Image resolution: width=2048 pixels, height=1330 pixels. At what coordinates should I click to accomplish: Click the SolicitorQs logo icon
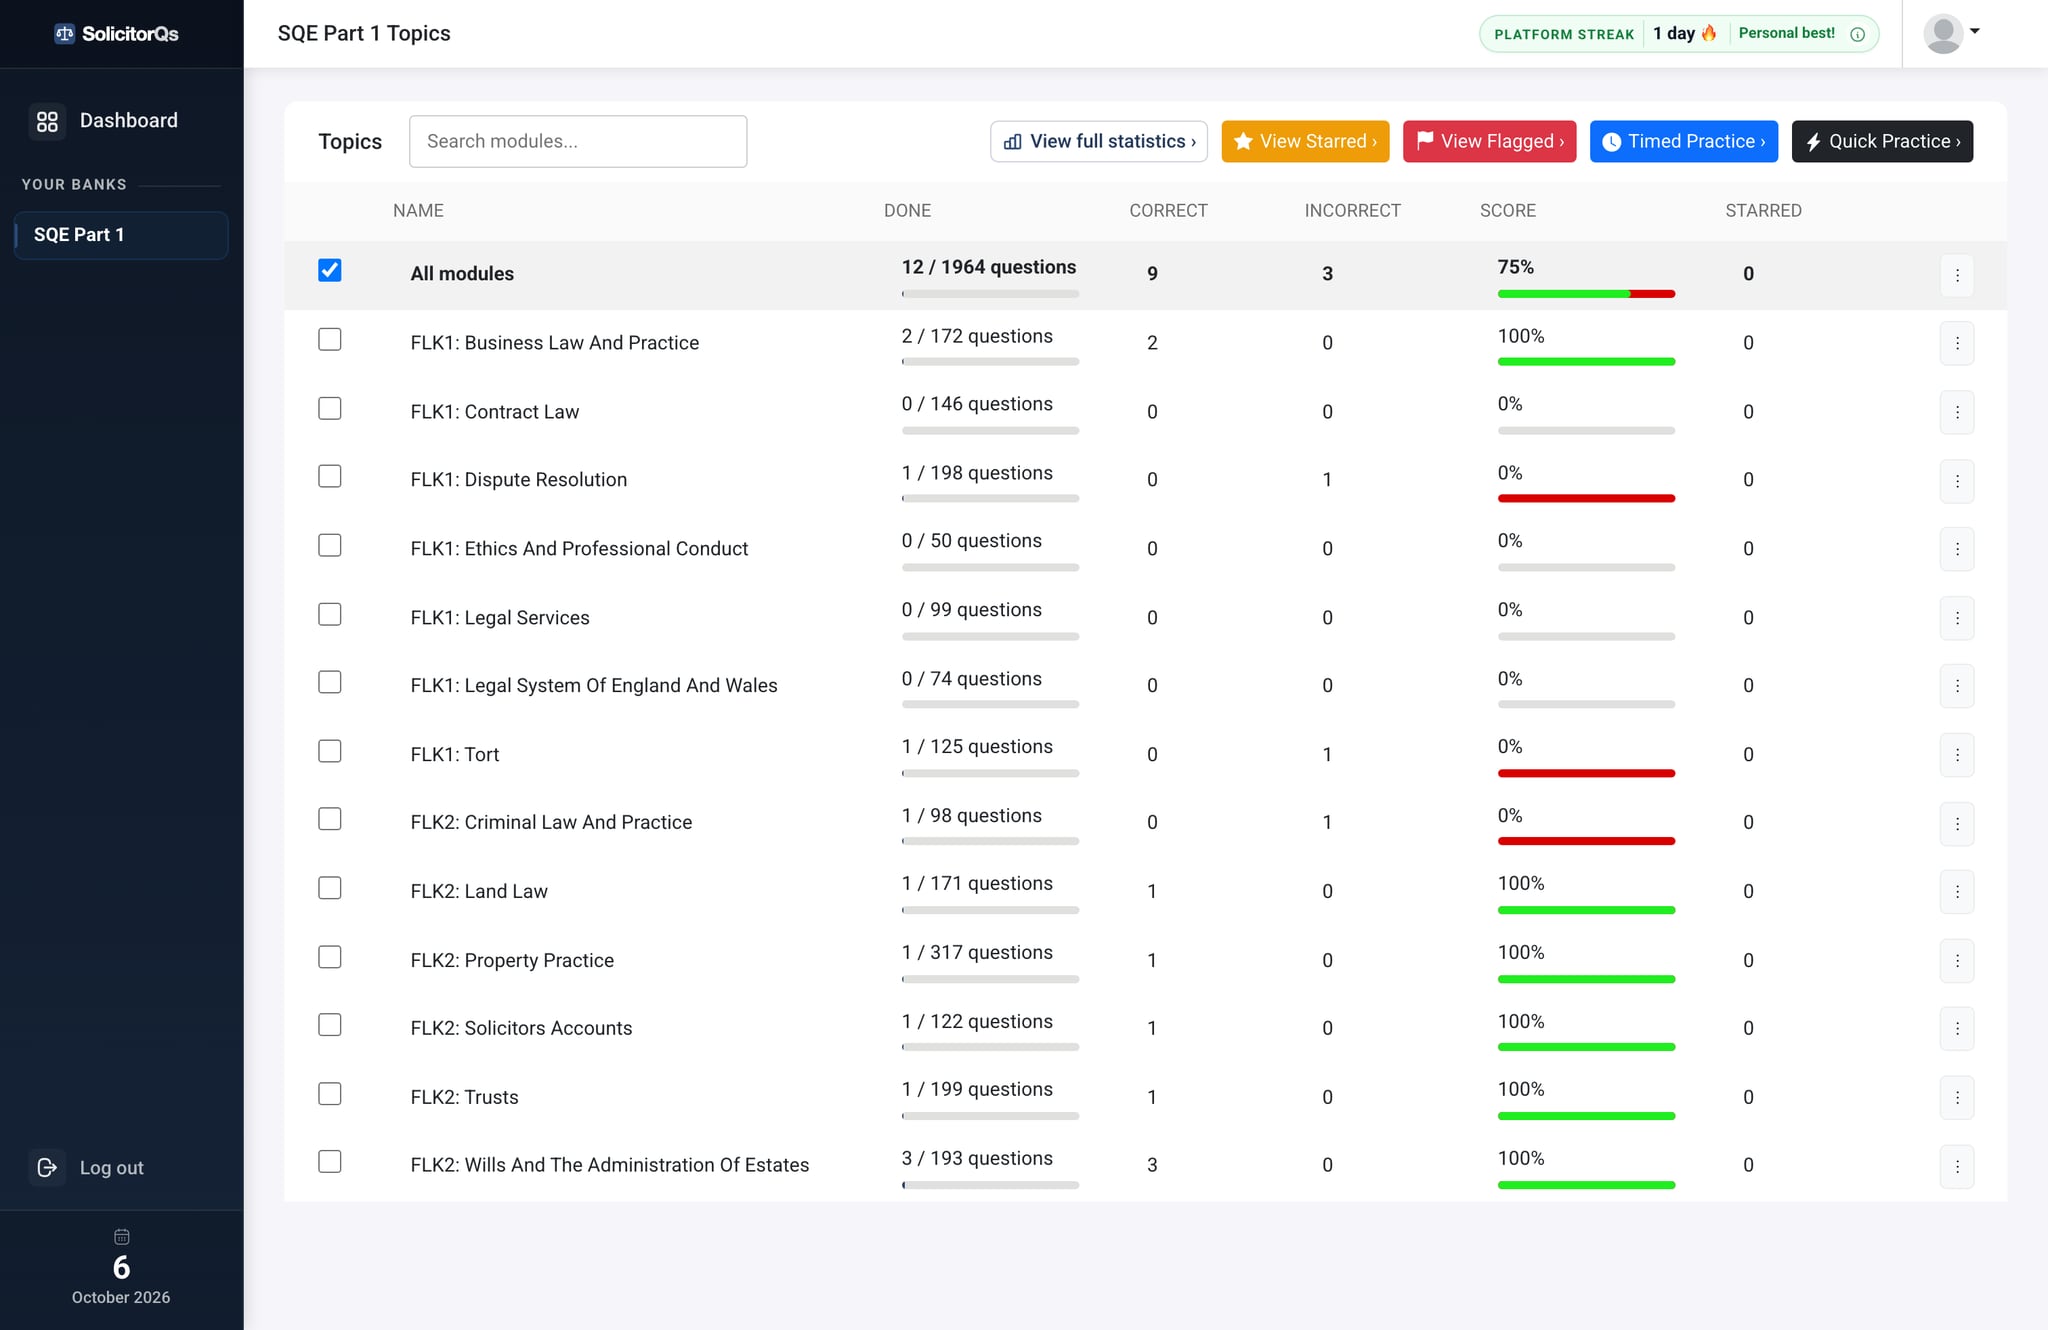65,34
